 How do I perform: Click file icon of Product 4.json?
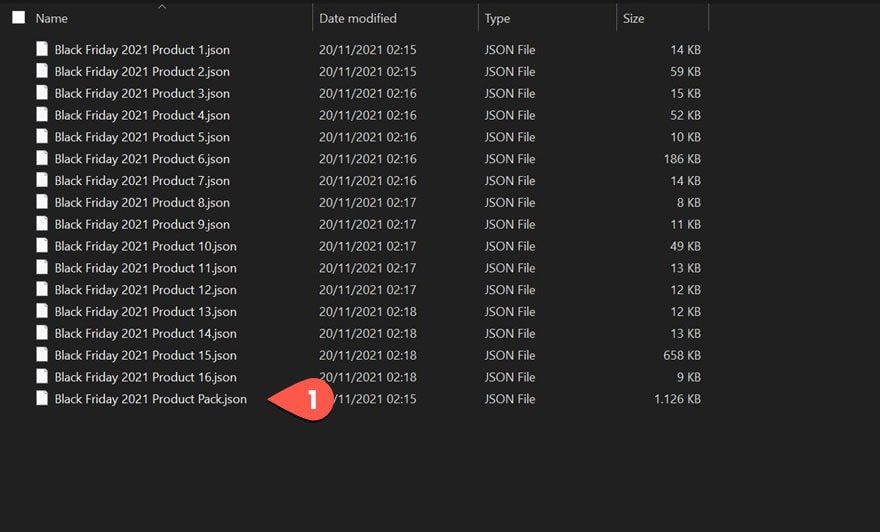tap(42, 114)
